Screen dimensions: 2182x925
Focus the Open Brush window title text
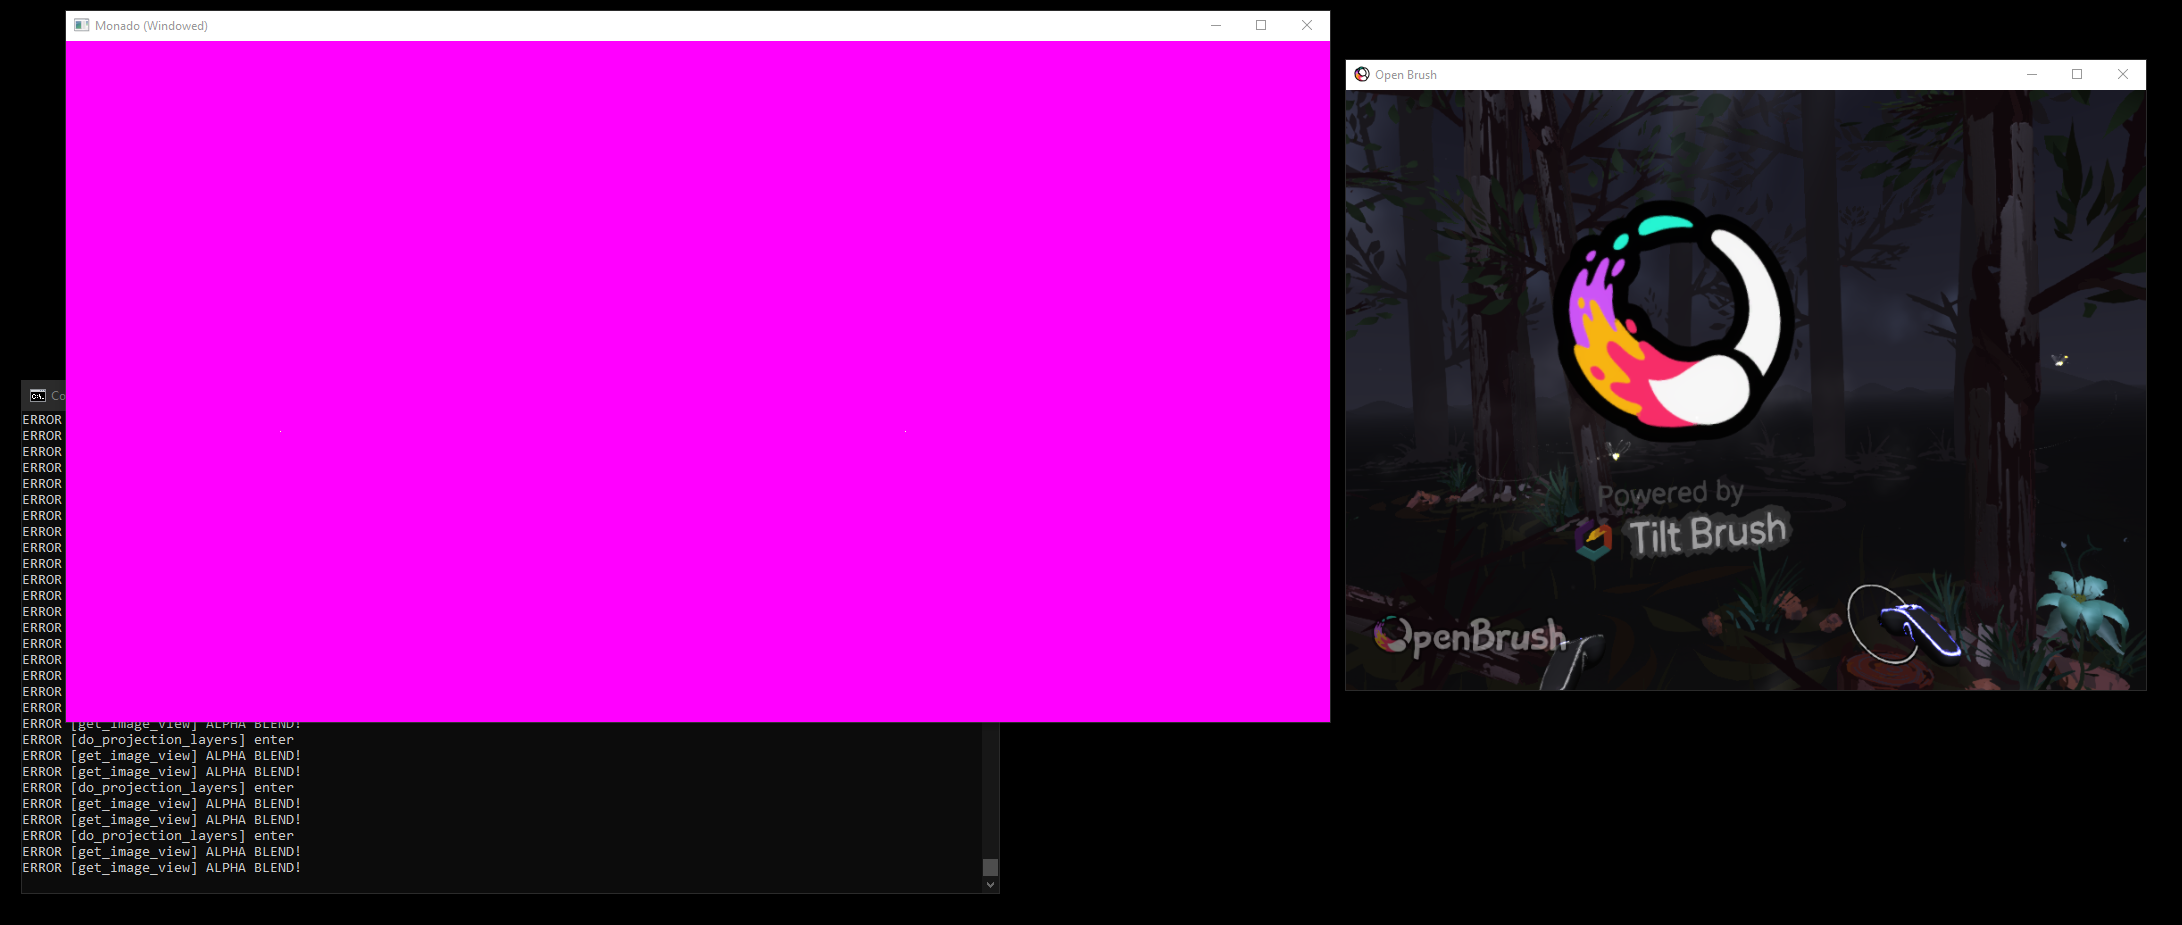(x=1406, y=74)
